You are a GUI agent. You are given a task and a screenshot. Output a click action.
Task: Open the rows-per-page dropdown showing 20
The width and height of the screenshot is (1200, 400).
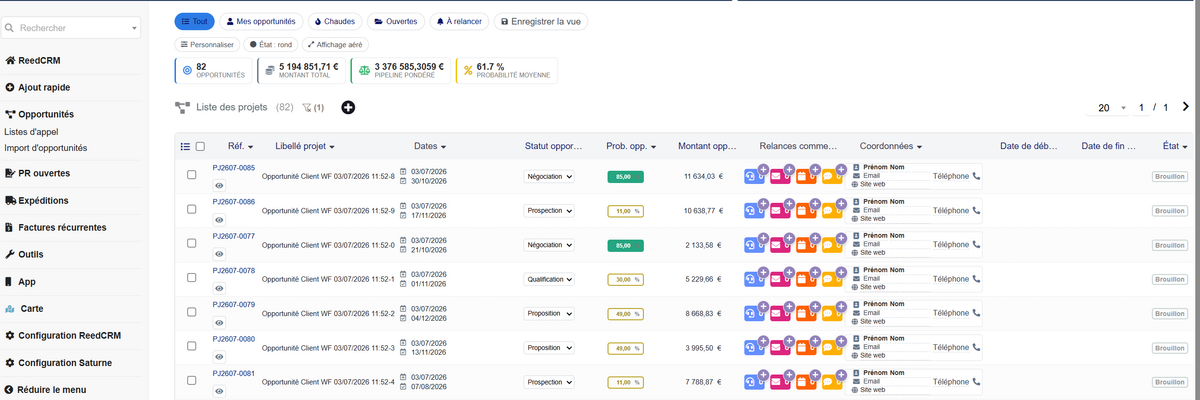pyautogui.click(x=1112, y=107)
